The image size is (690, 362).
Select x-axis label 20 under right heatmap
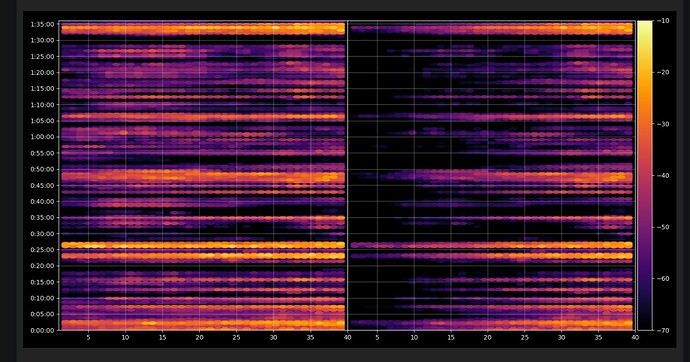pyautogui.click(x=488, y=338)
